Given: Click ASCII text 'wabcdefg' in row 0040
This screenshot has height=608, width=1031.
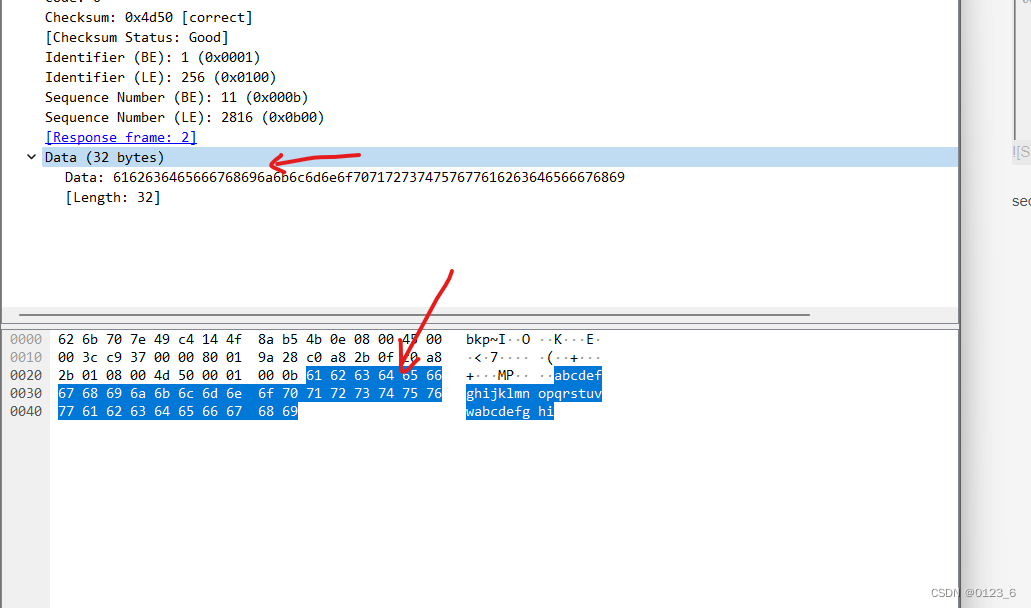Looking at the screenshot, I should (x=498, y=411).
